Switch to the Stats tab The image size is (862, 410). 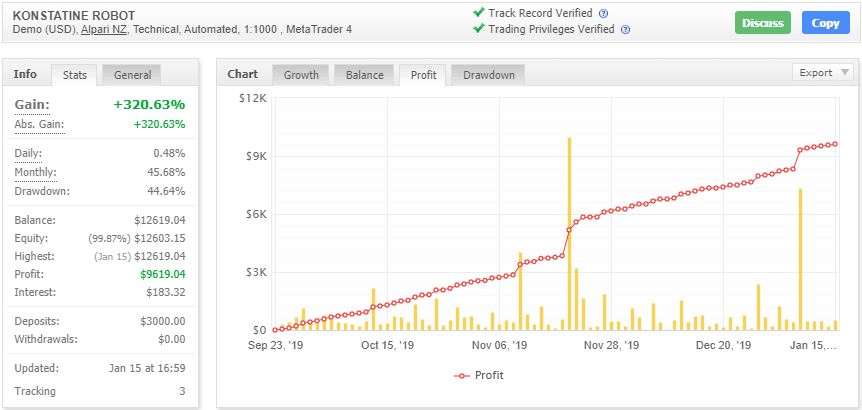[x=75, y=75]
